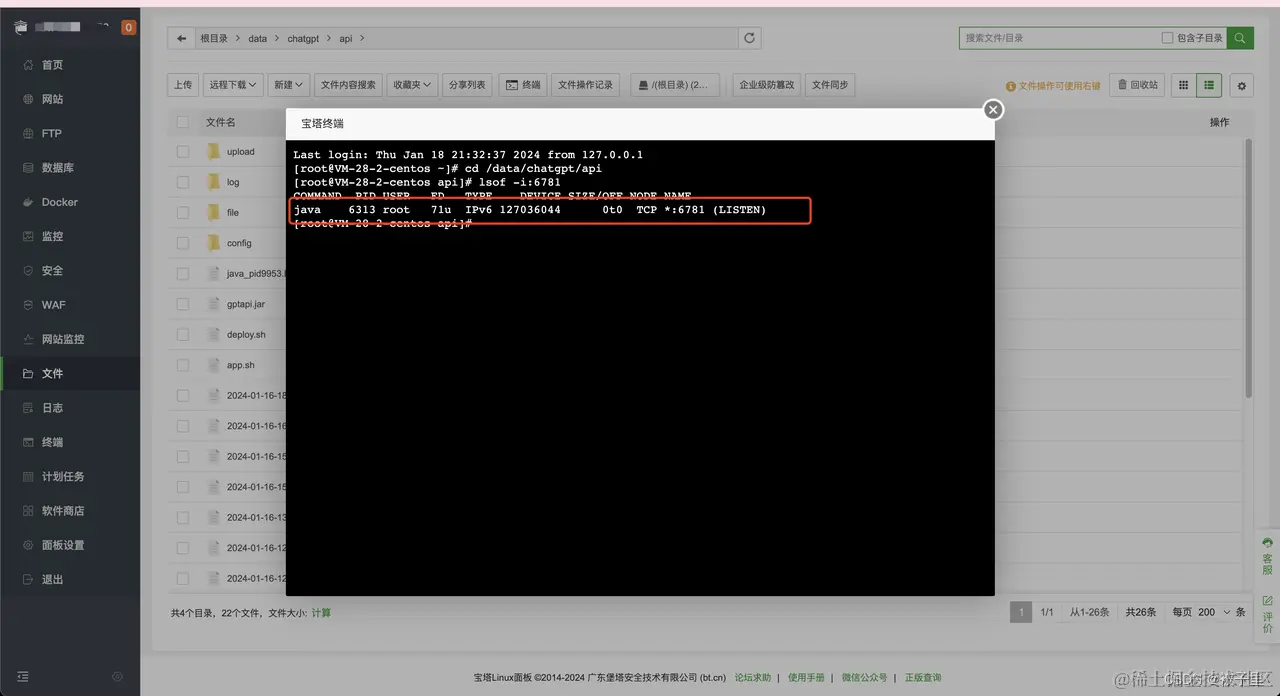Switch to grid view icon
1280x696 pixels.
[1184, 85]
